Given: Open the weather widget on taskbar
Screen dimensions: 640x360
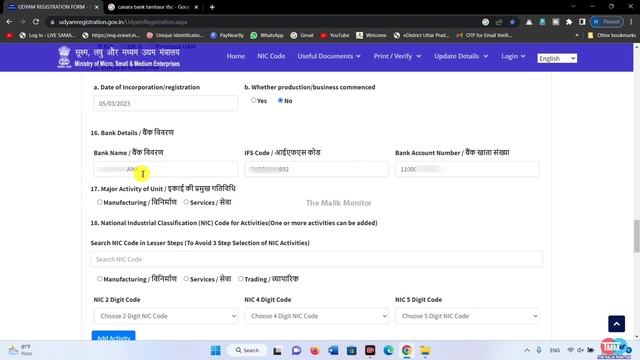Looking at the screenshot, I should (20, 350).
